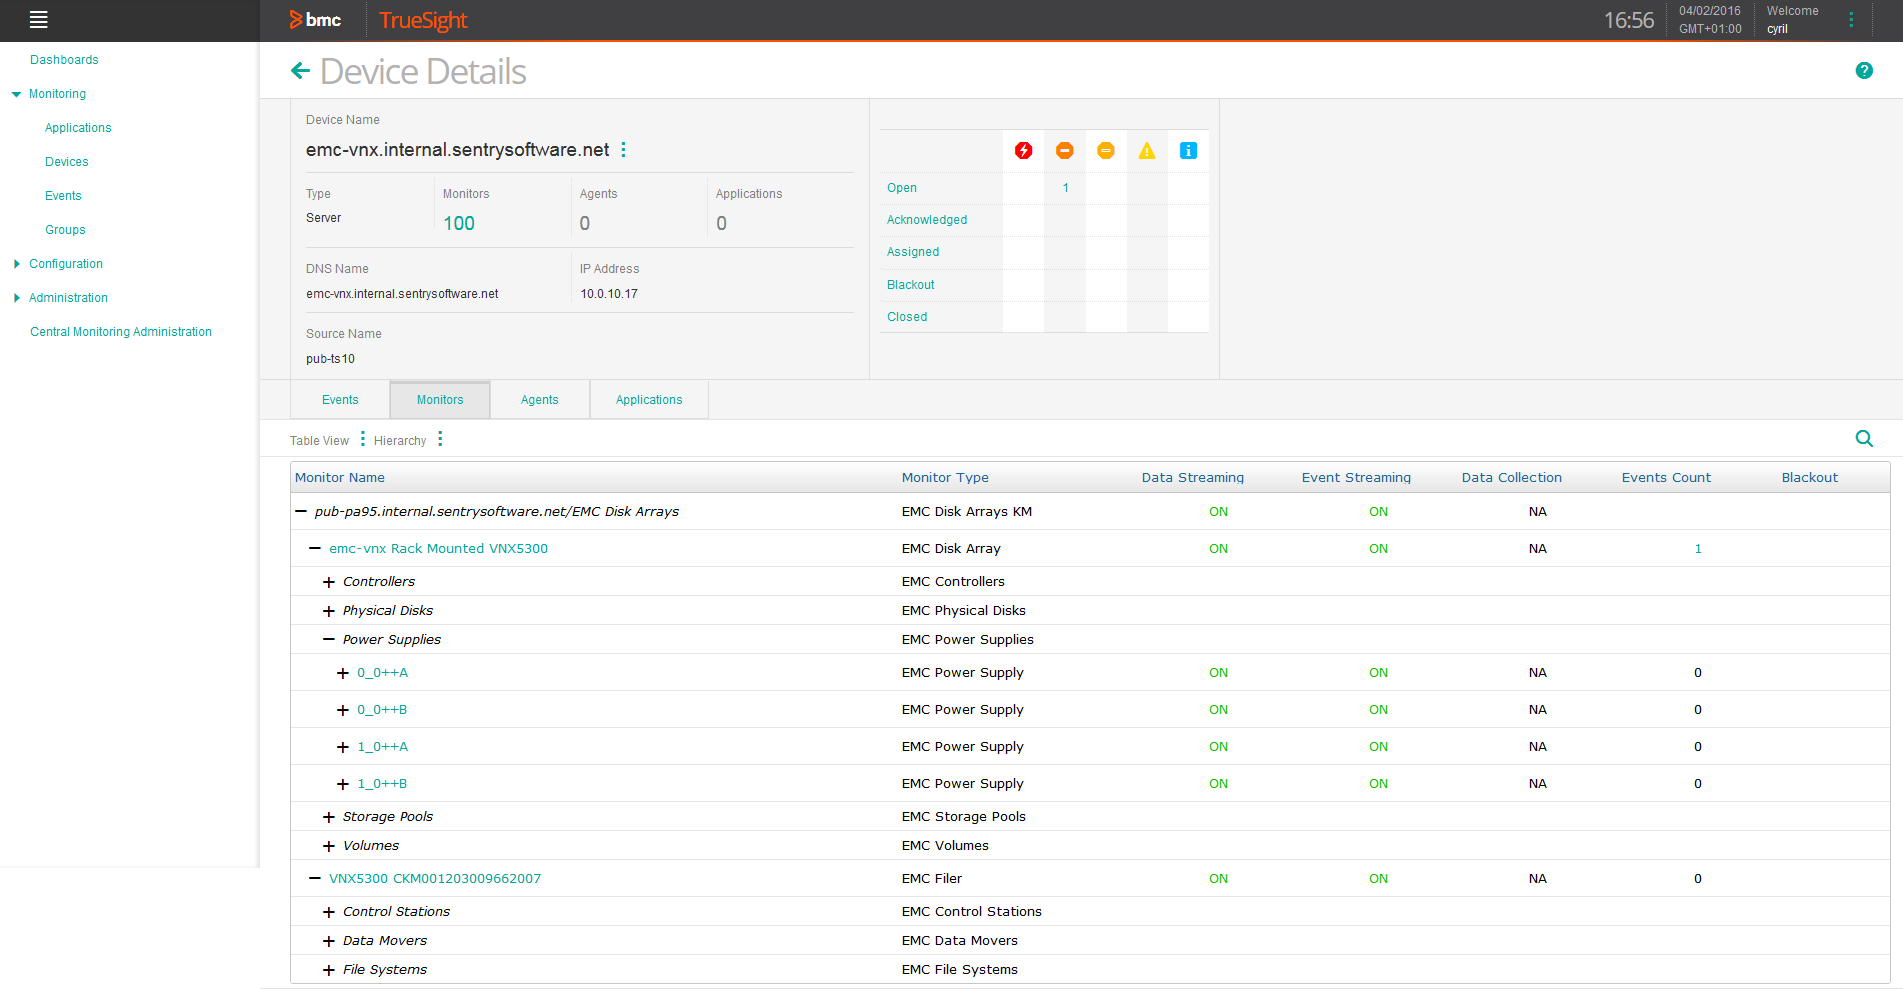This screenshot has height=989, width=1903.
Task: Switch to Table View
Action: (319, 441)
